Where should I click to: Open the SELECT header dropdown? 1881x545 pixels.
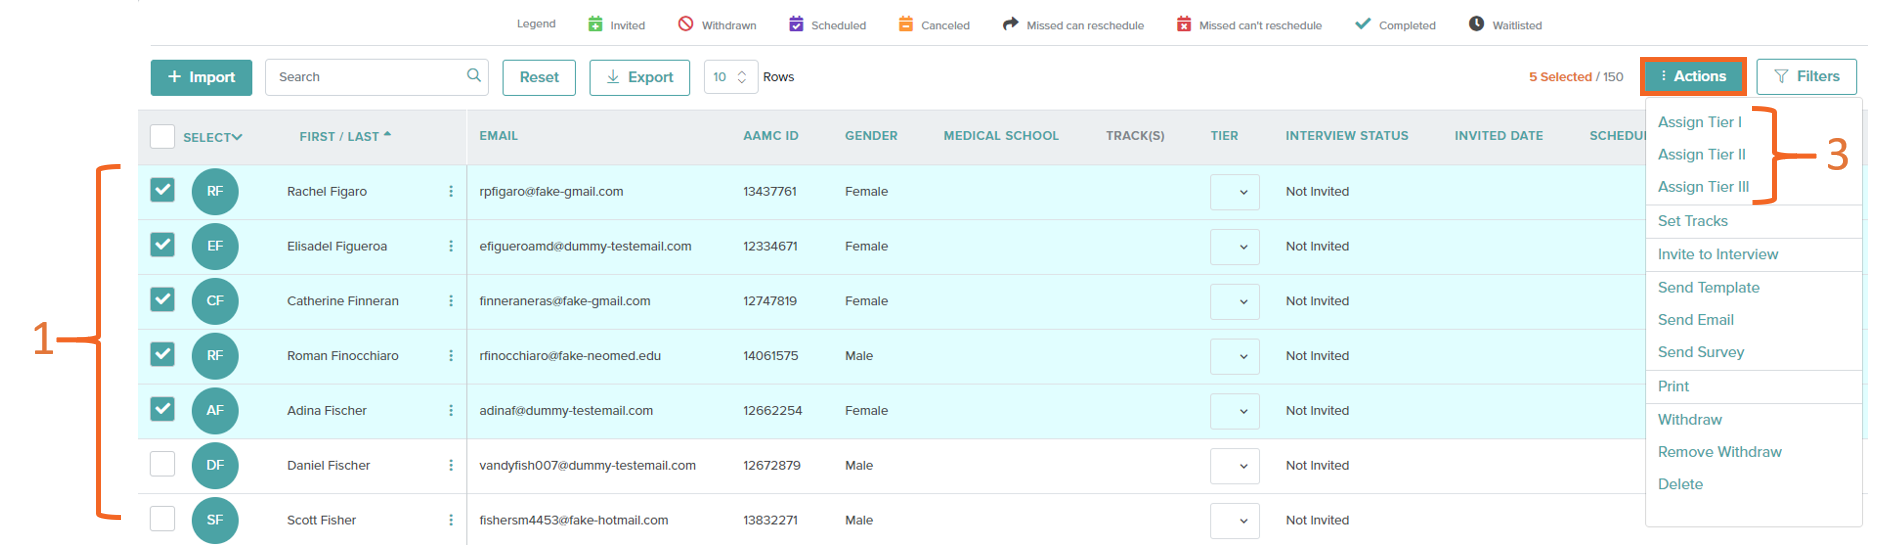(213, 137)
